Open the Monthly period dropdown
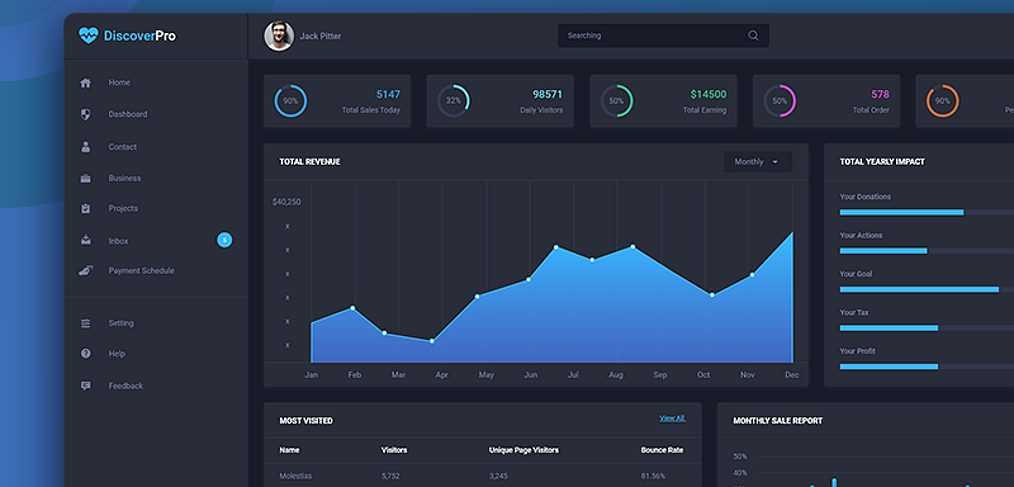 pyautogui.click(x=757, y=162)
